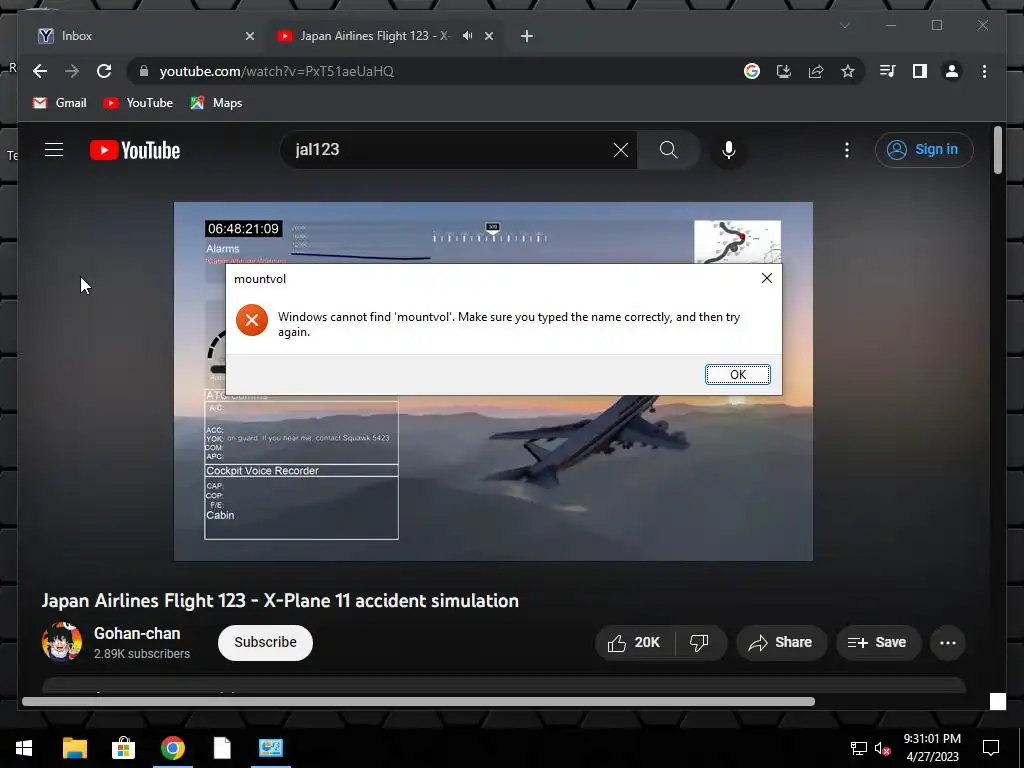Open Microsoft Store from the taskbar
The image size is (1024, 768).
pos(123,748)
